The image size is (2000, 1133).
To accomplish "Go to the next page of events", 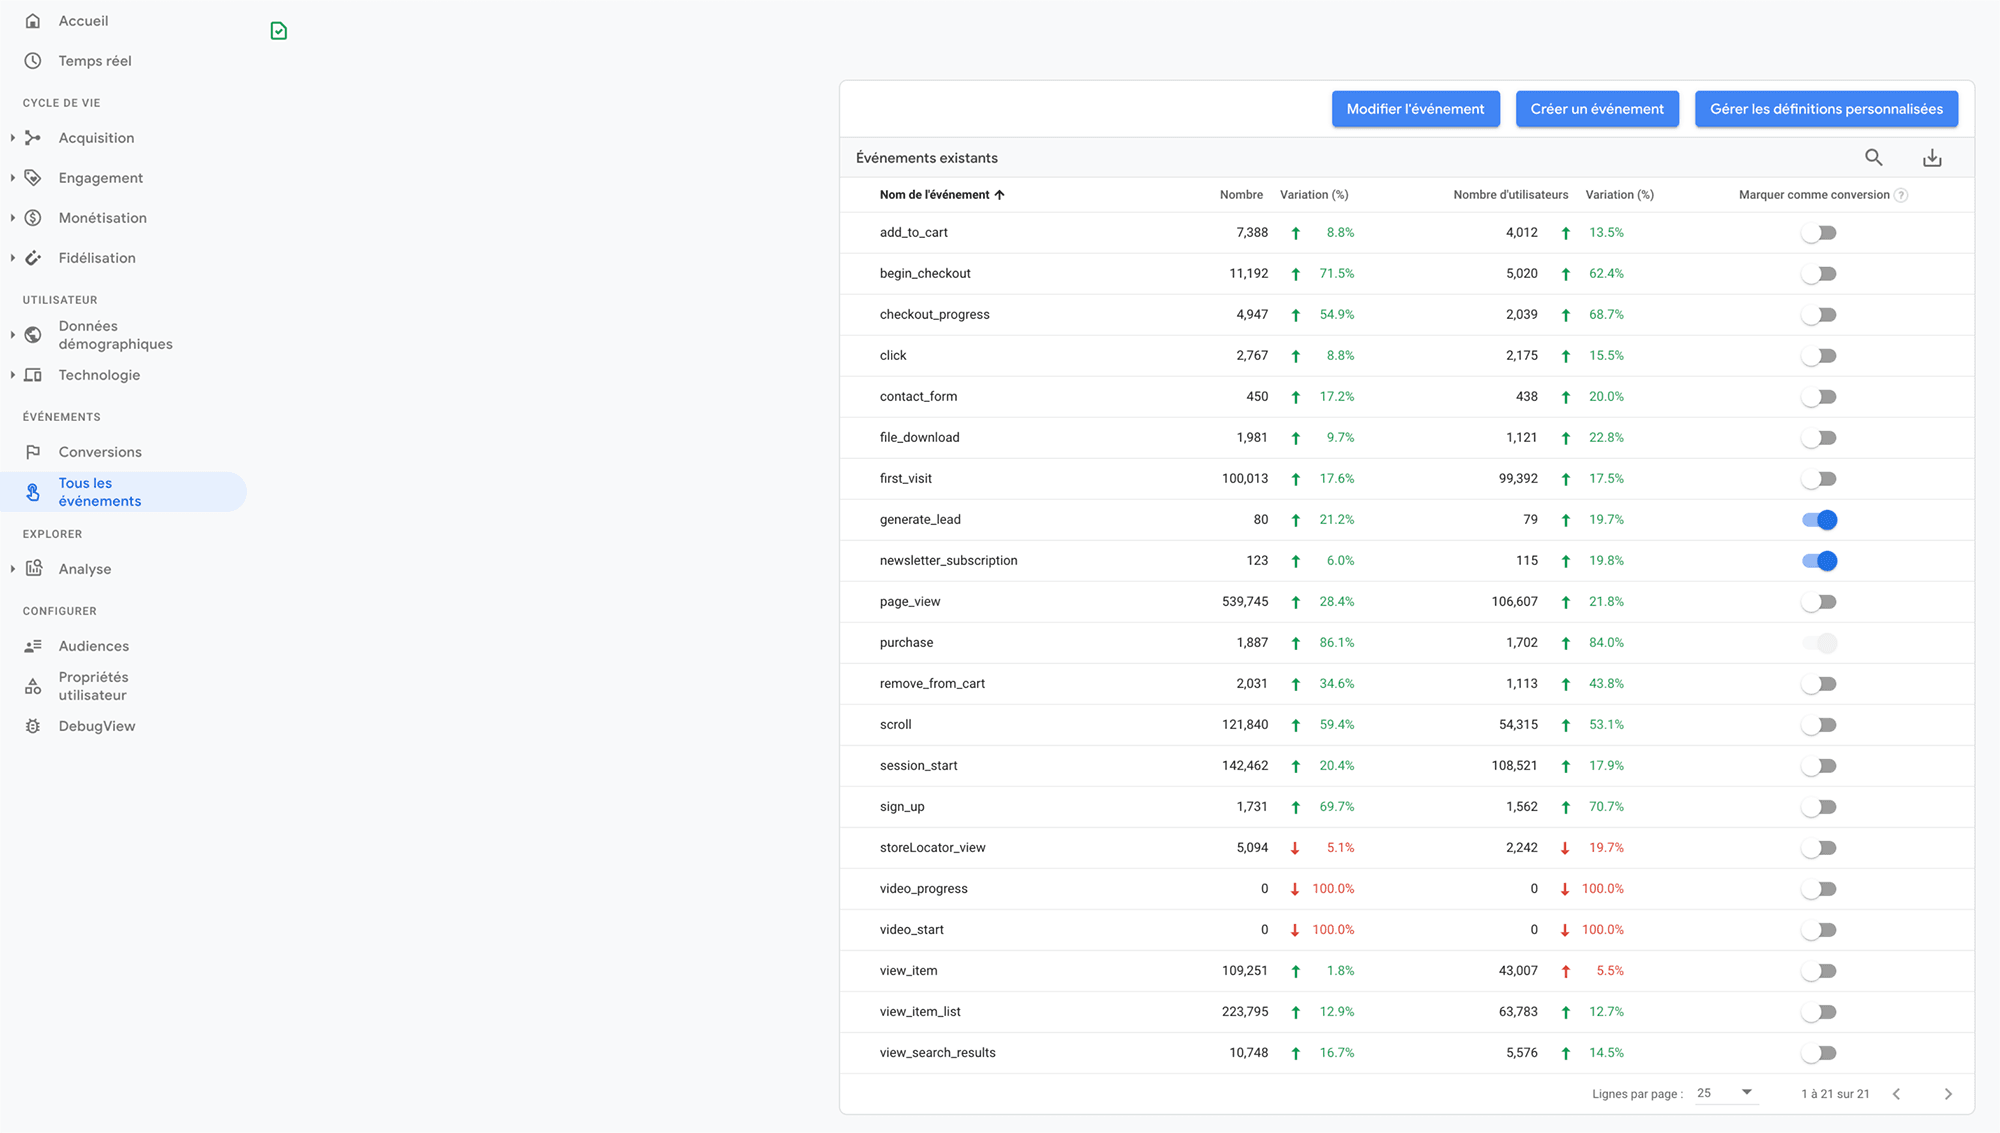I will click(x=1948, y=1094).
